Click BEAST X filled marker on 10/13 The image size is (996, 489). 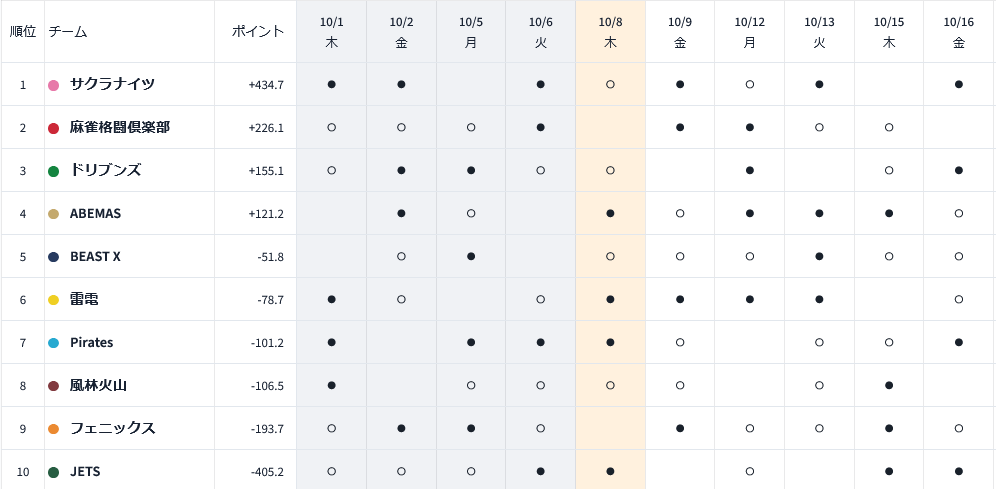[819, 257]
